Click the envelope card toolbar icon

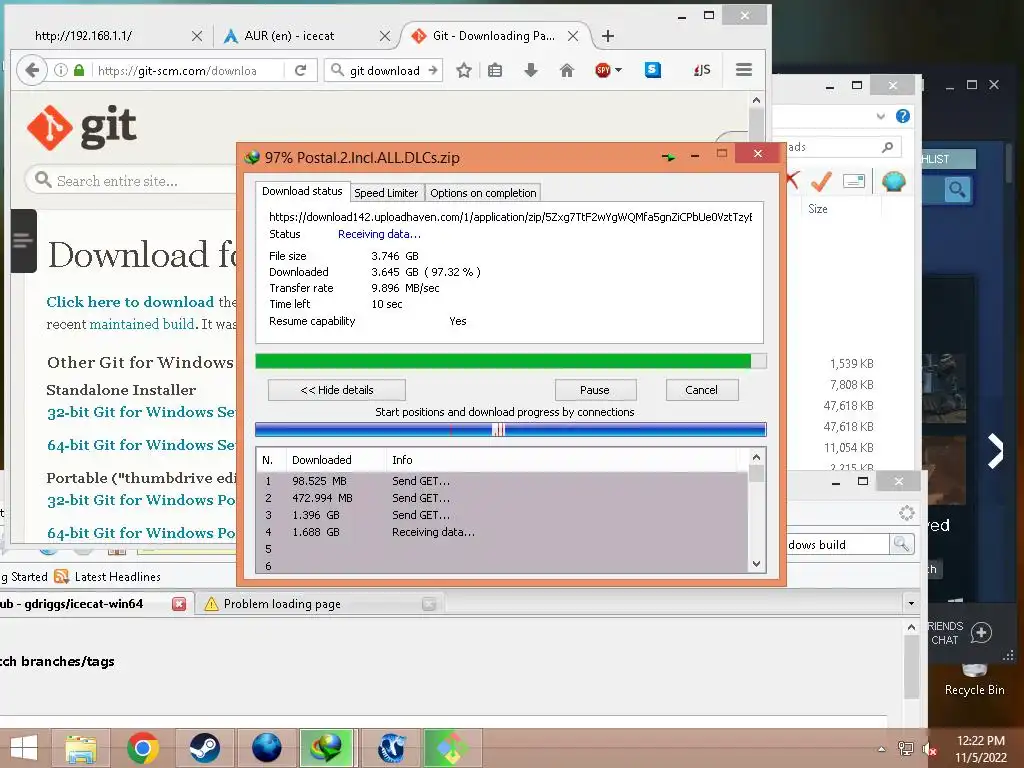(854, 181)
